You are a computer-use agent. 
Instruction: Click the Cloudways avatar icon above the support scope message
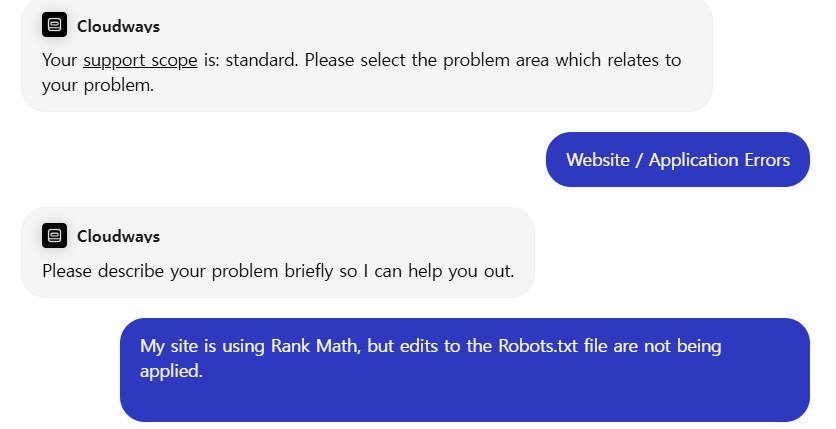pyautogui.click(x=54, y=25)
